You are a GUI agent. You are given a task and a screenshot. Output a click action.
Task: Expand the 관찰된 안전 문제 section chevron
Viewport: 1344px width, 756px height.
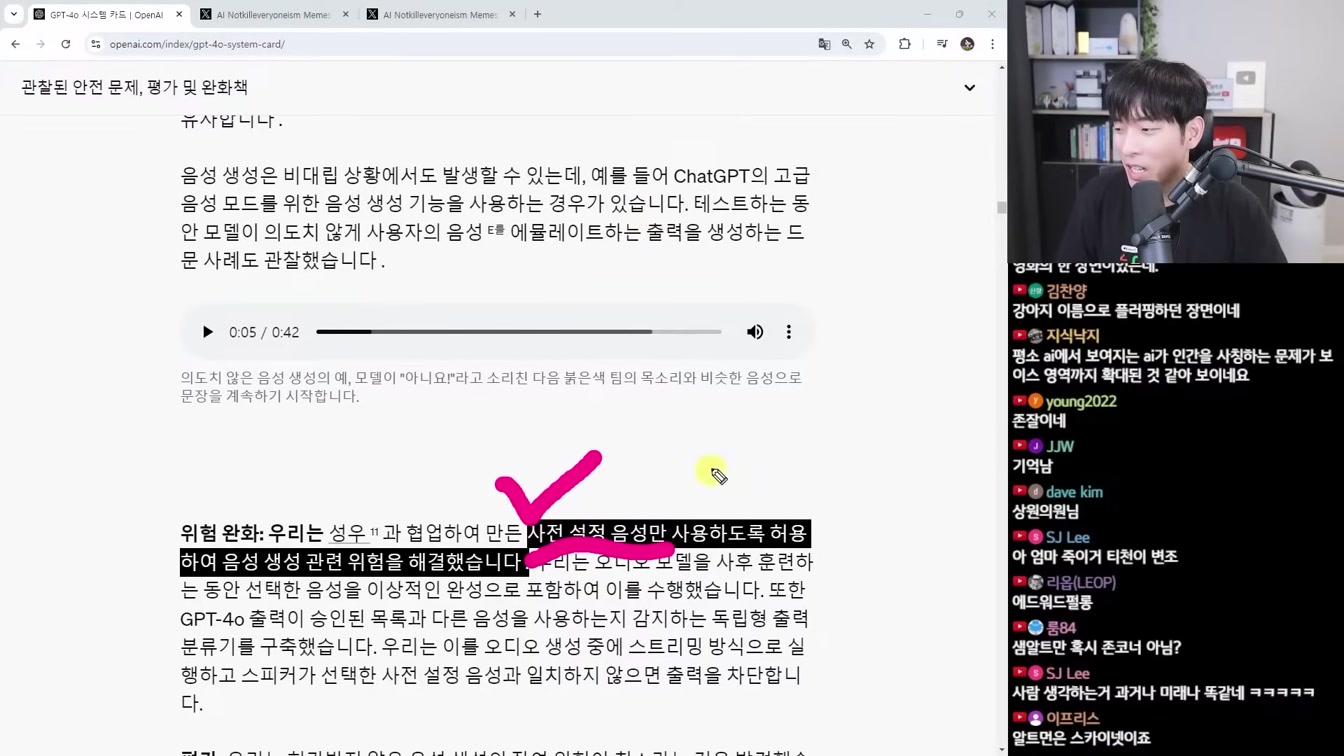(x=969, y=88)
